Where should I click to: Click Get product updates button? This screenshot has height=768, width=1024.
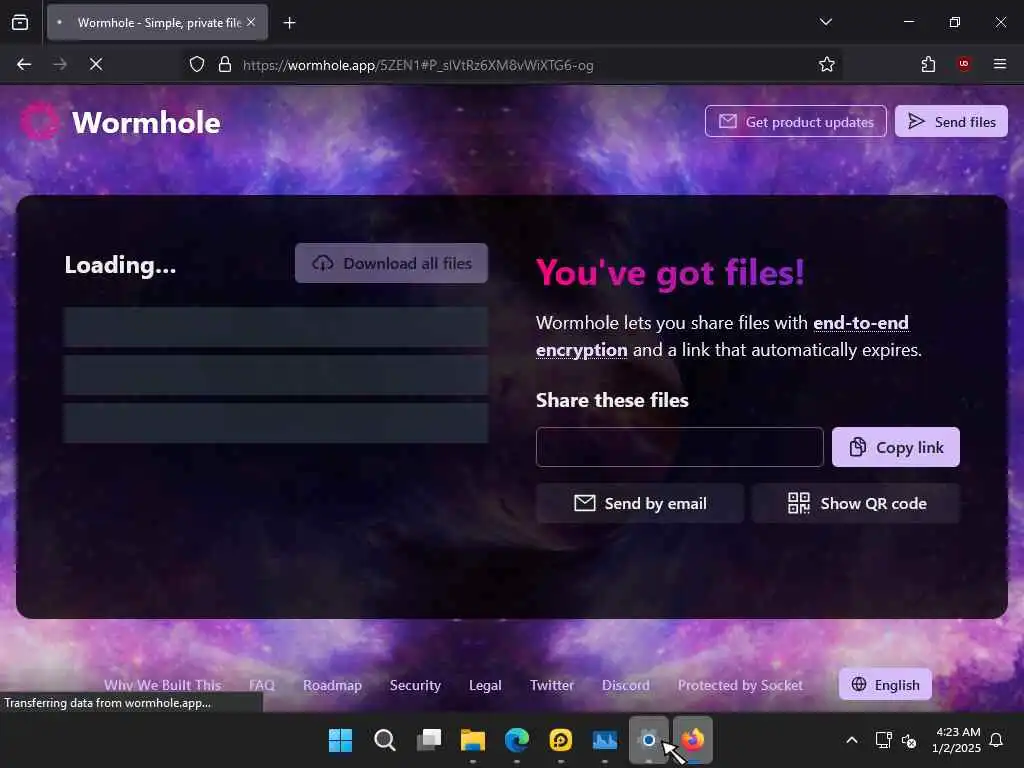[795, 121]
